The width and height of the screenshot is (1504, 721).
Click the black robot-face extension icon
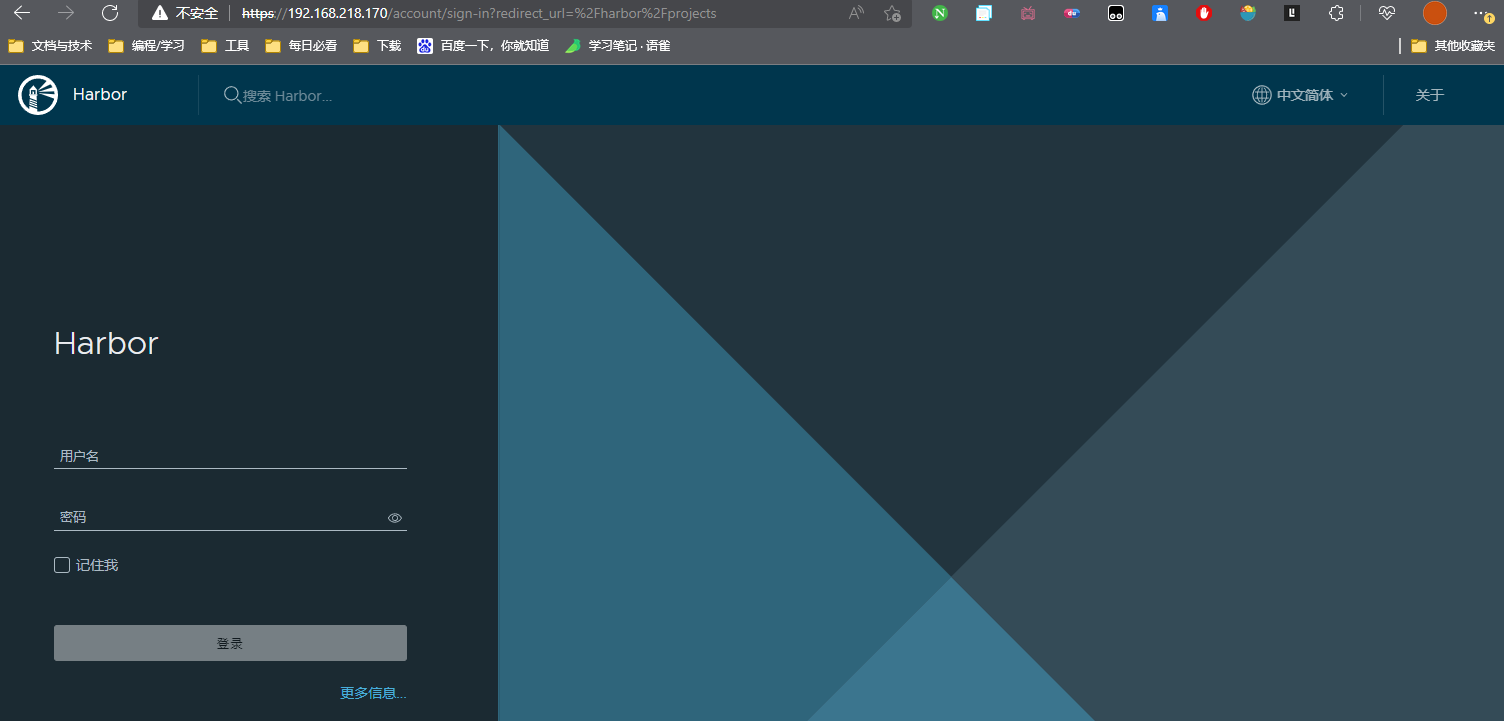tap(1116, 13)
